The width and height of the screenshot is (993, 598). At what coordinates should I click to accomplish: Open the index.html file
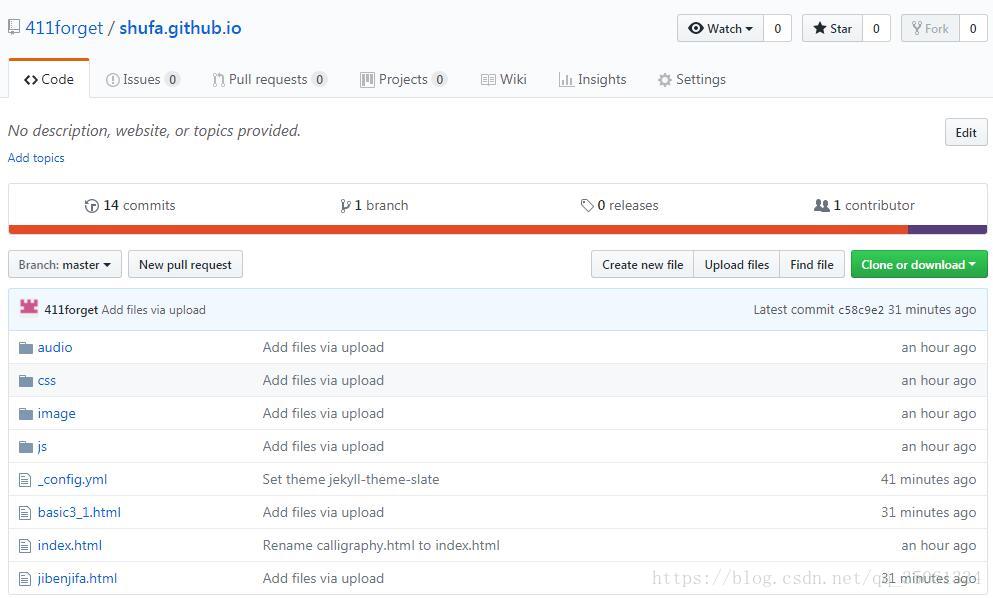pyautogui.click(x=70, y=545)
